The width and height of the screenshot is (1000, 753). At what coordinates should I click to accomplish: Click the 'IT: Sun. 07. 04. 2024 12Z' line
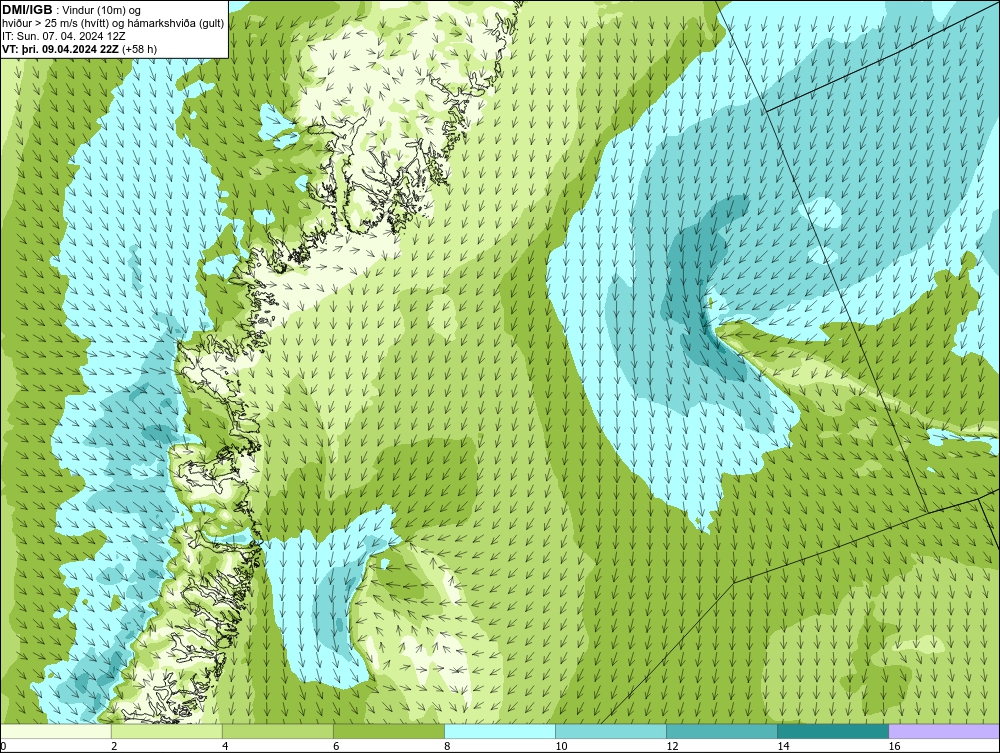(x=64, y=36)
